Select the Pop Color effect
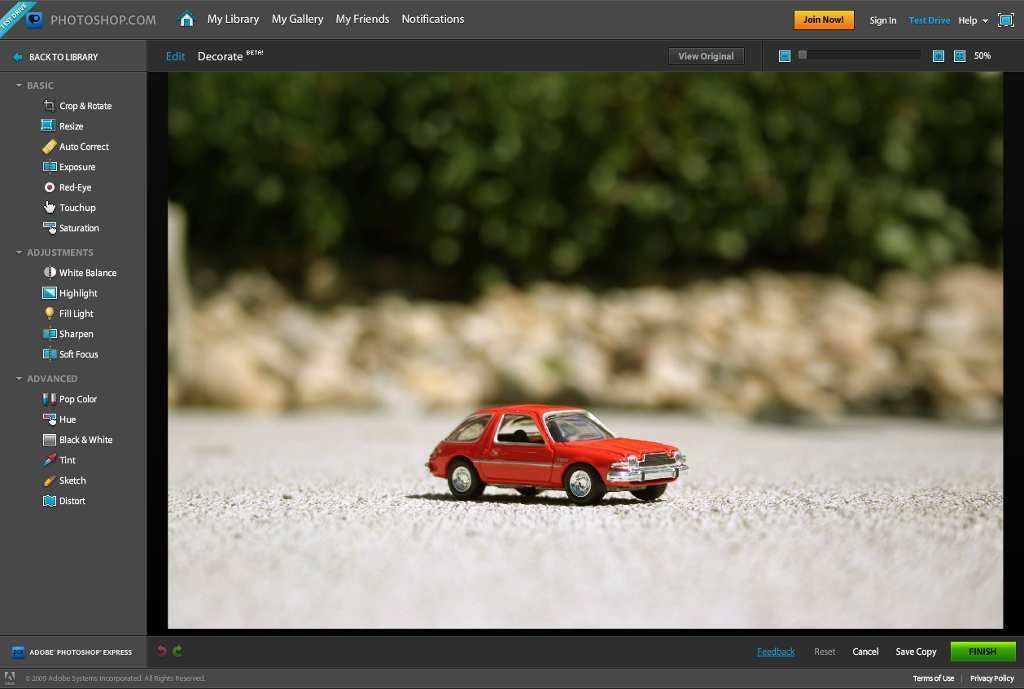This screenshot has height=689, width=1024. (77, 399)
